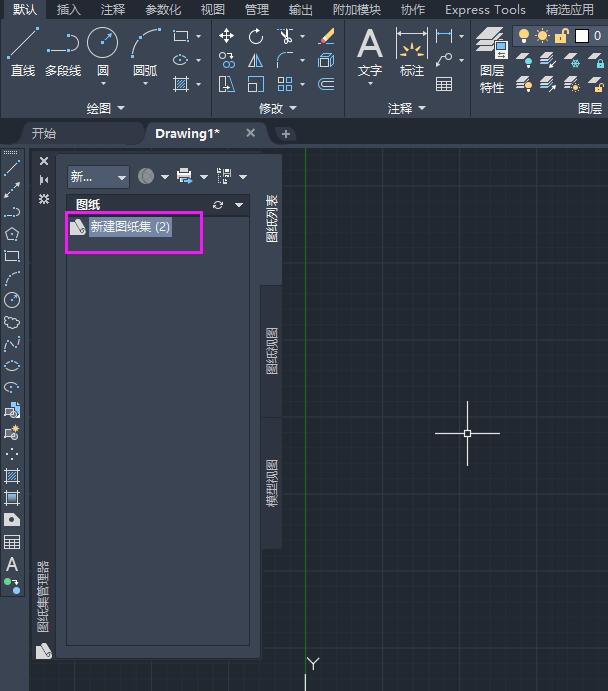608x691 pixels.
Task: Click the Move tool in 修改 panel
Action: [x=227, y=36]
